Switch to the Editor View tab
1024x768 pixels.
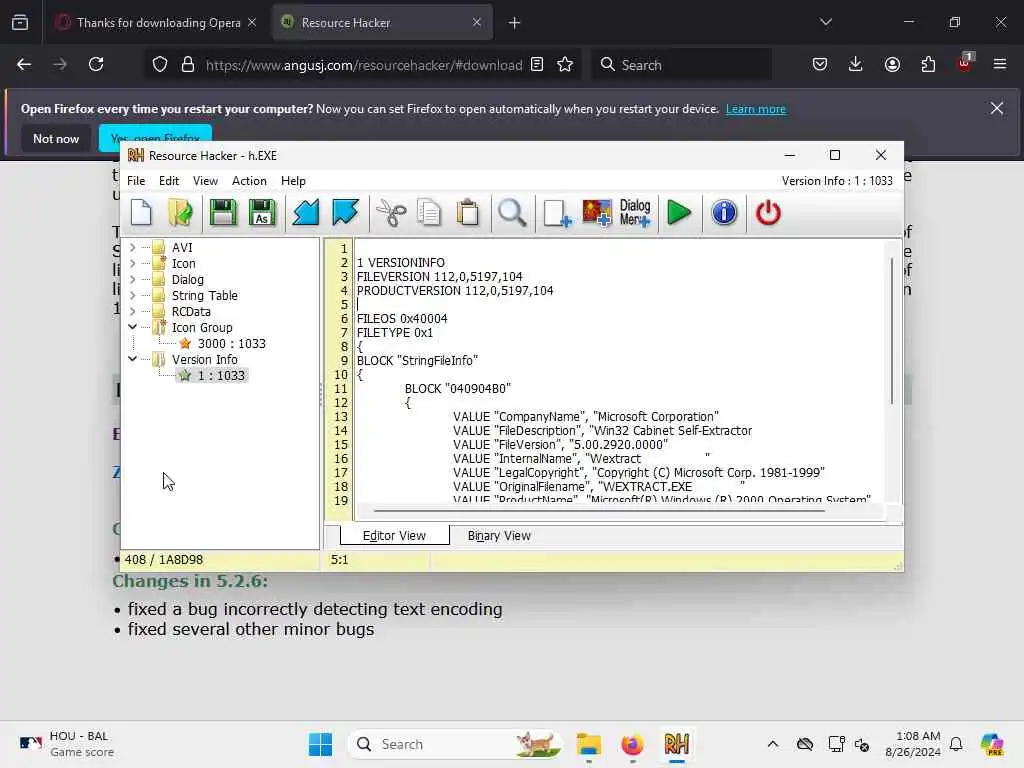tap(394, 536)
